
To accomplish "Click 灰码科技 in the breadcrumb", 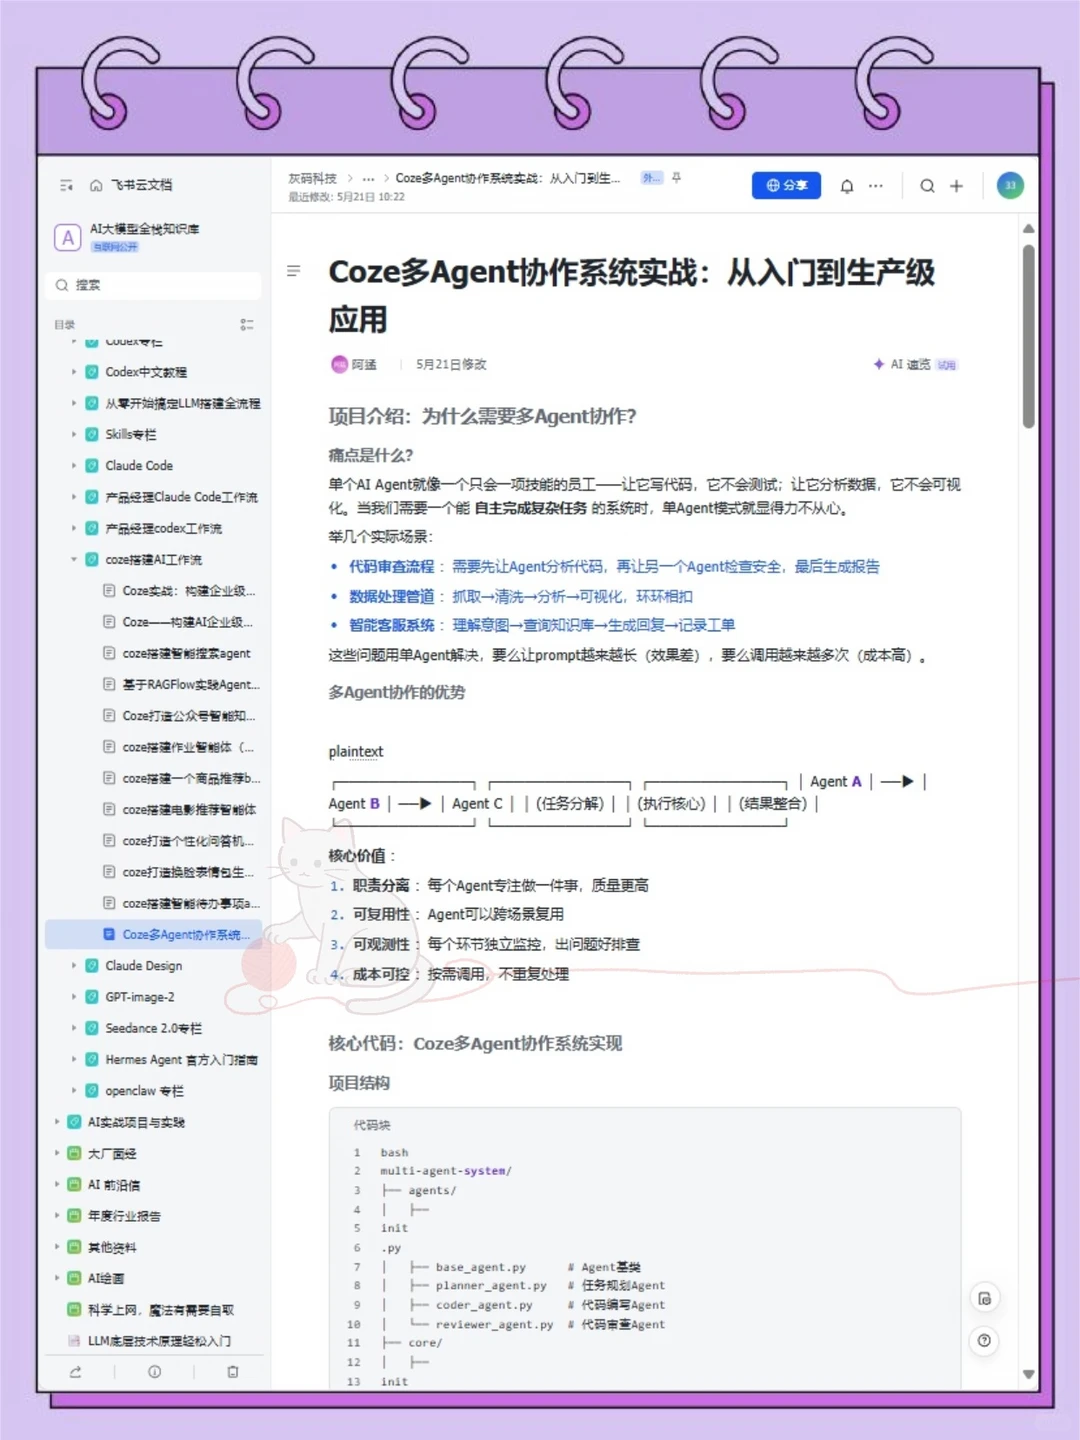I will point(312,178).
